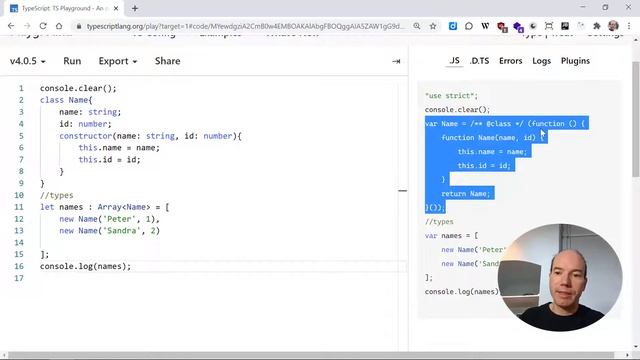
Task: Click the webcam video thumbnail
Action: pos(560,278)
